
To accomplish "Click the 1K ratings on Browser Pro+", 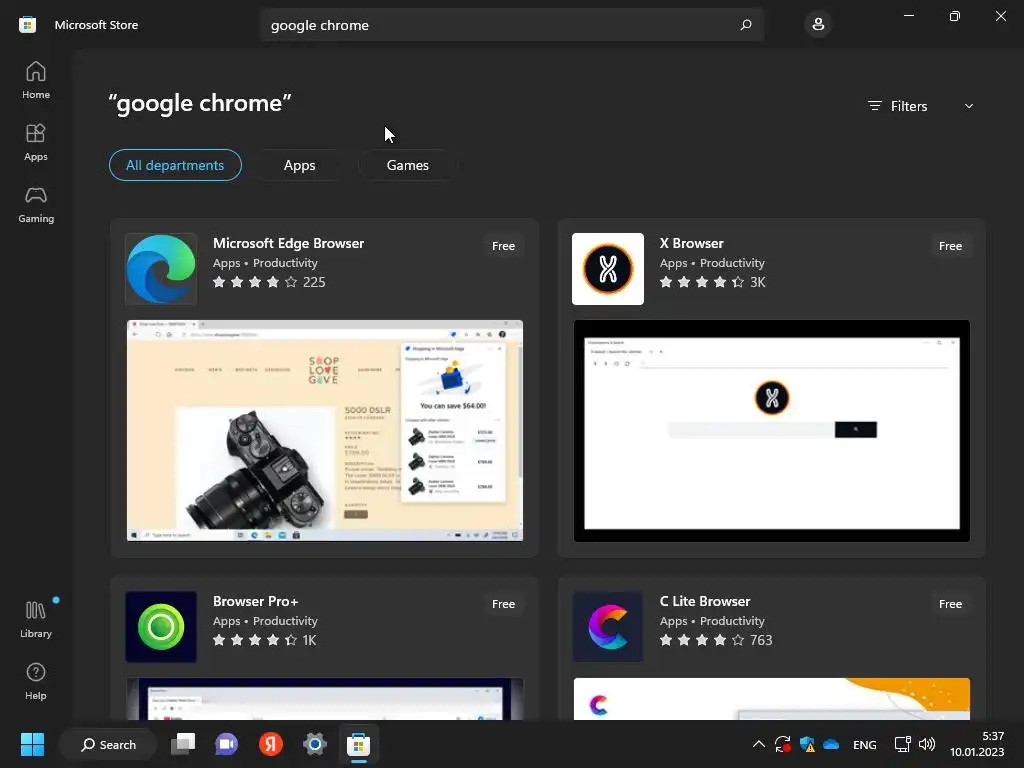I will coord(309,640).
